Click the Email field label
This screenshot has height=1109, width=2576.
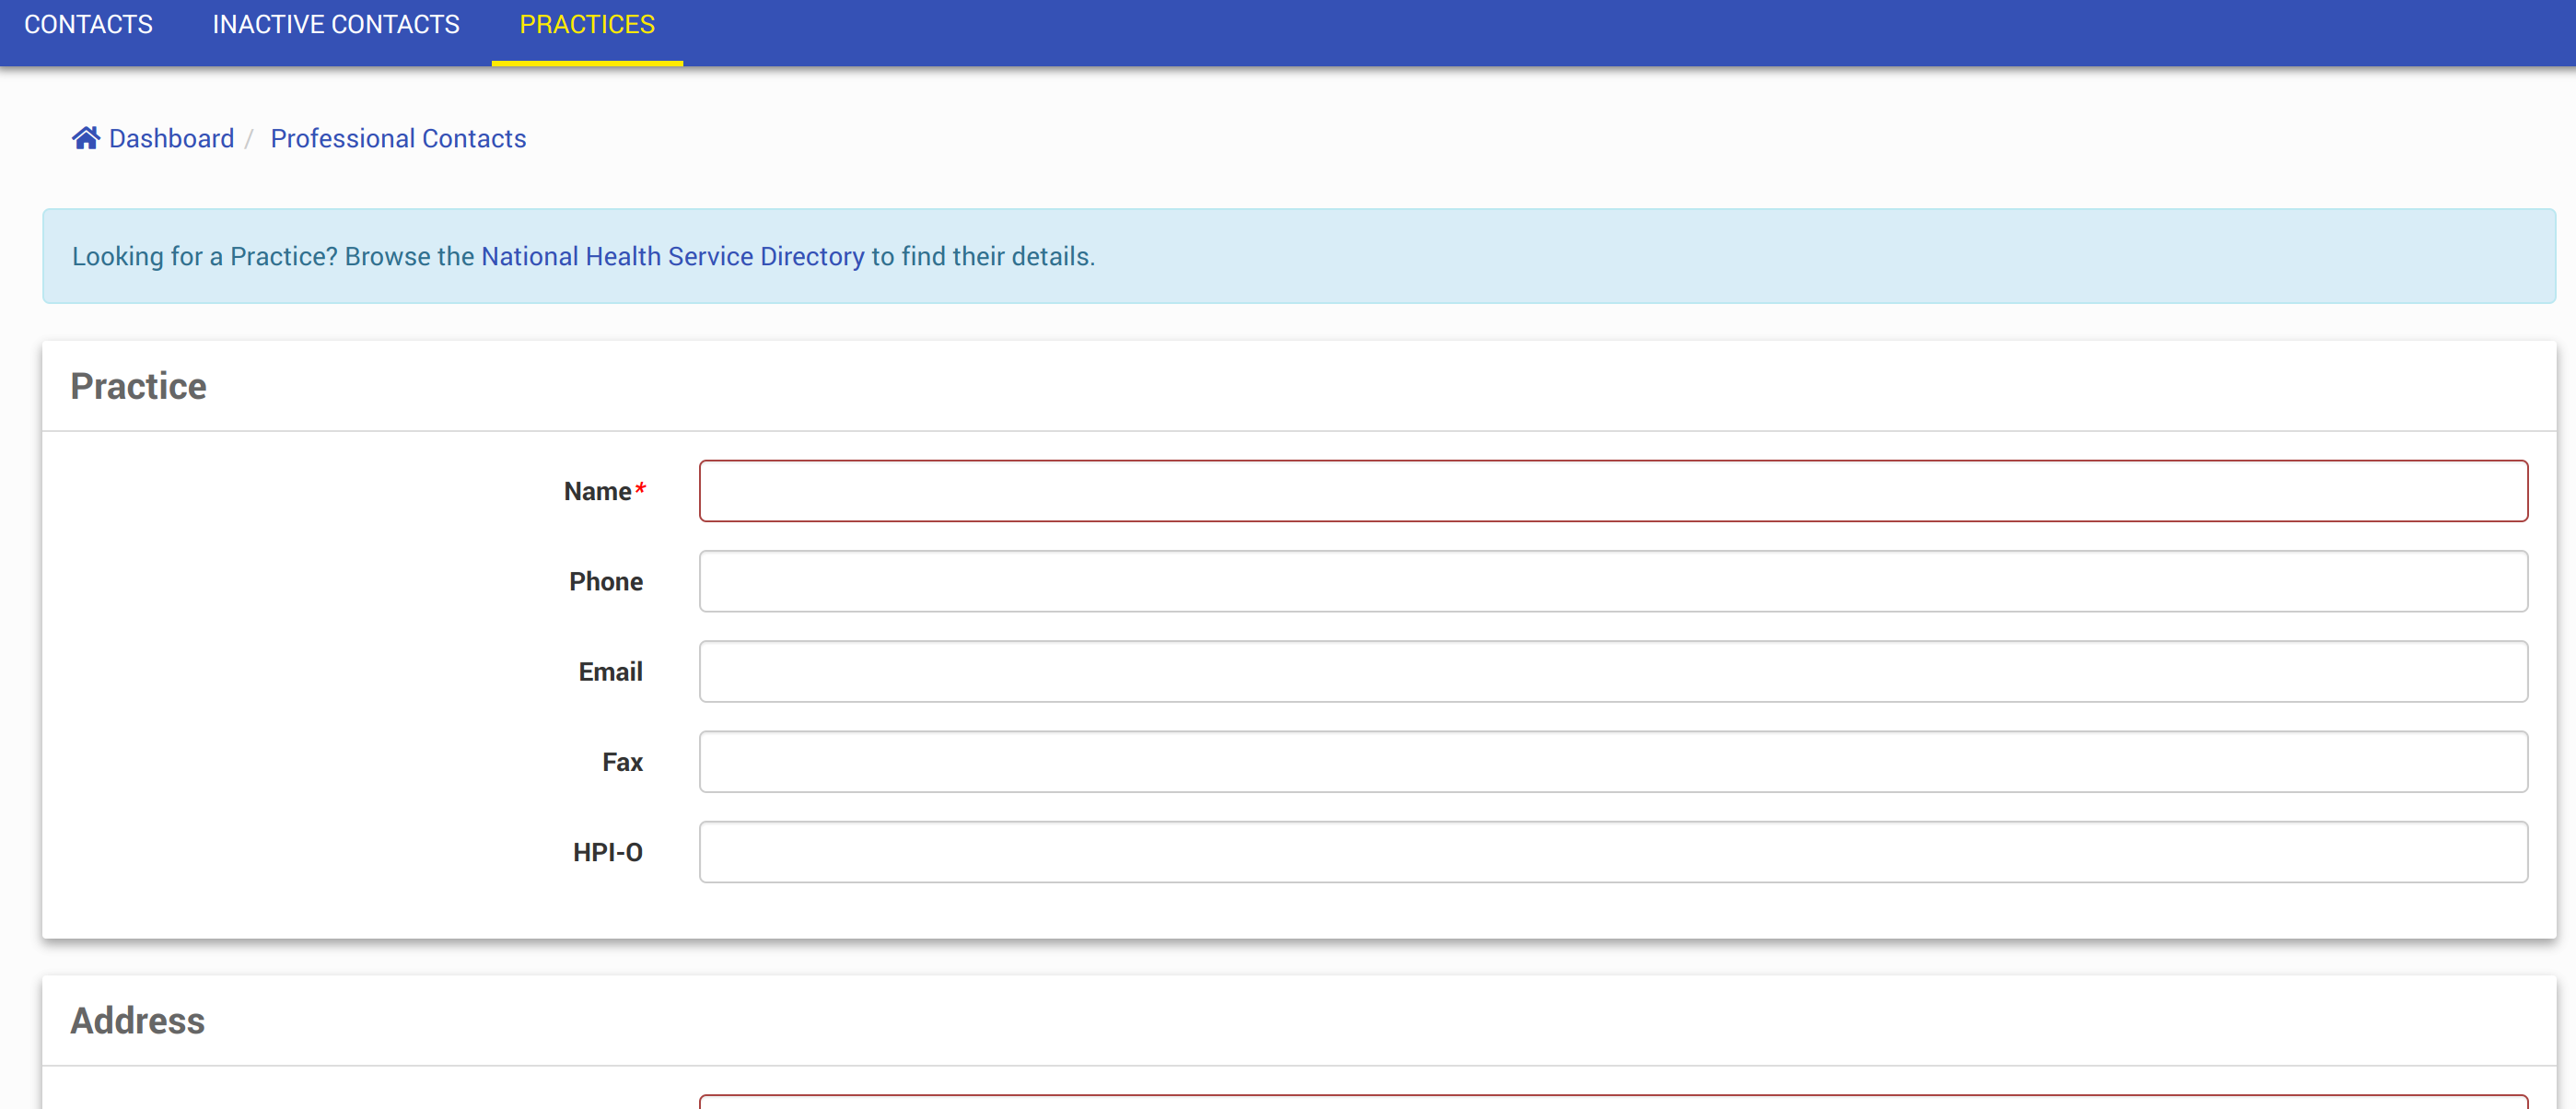[610, 671]
